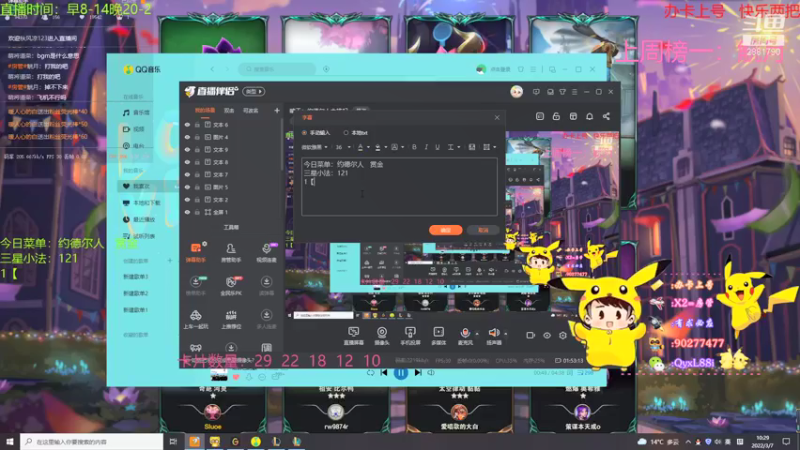The width and height of the screenshot is (800, 450).
Task: Hide the 文本 8 layer eye icon
Action: [187, 162]
